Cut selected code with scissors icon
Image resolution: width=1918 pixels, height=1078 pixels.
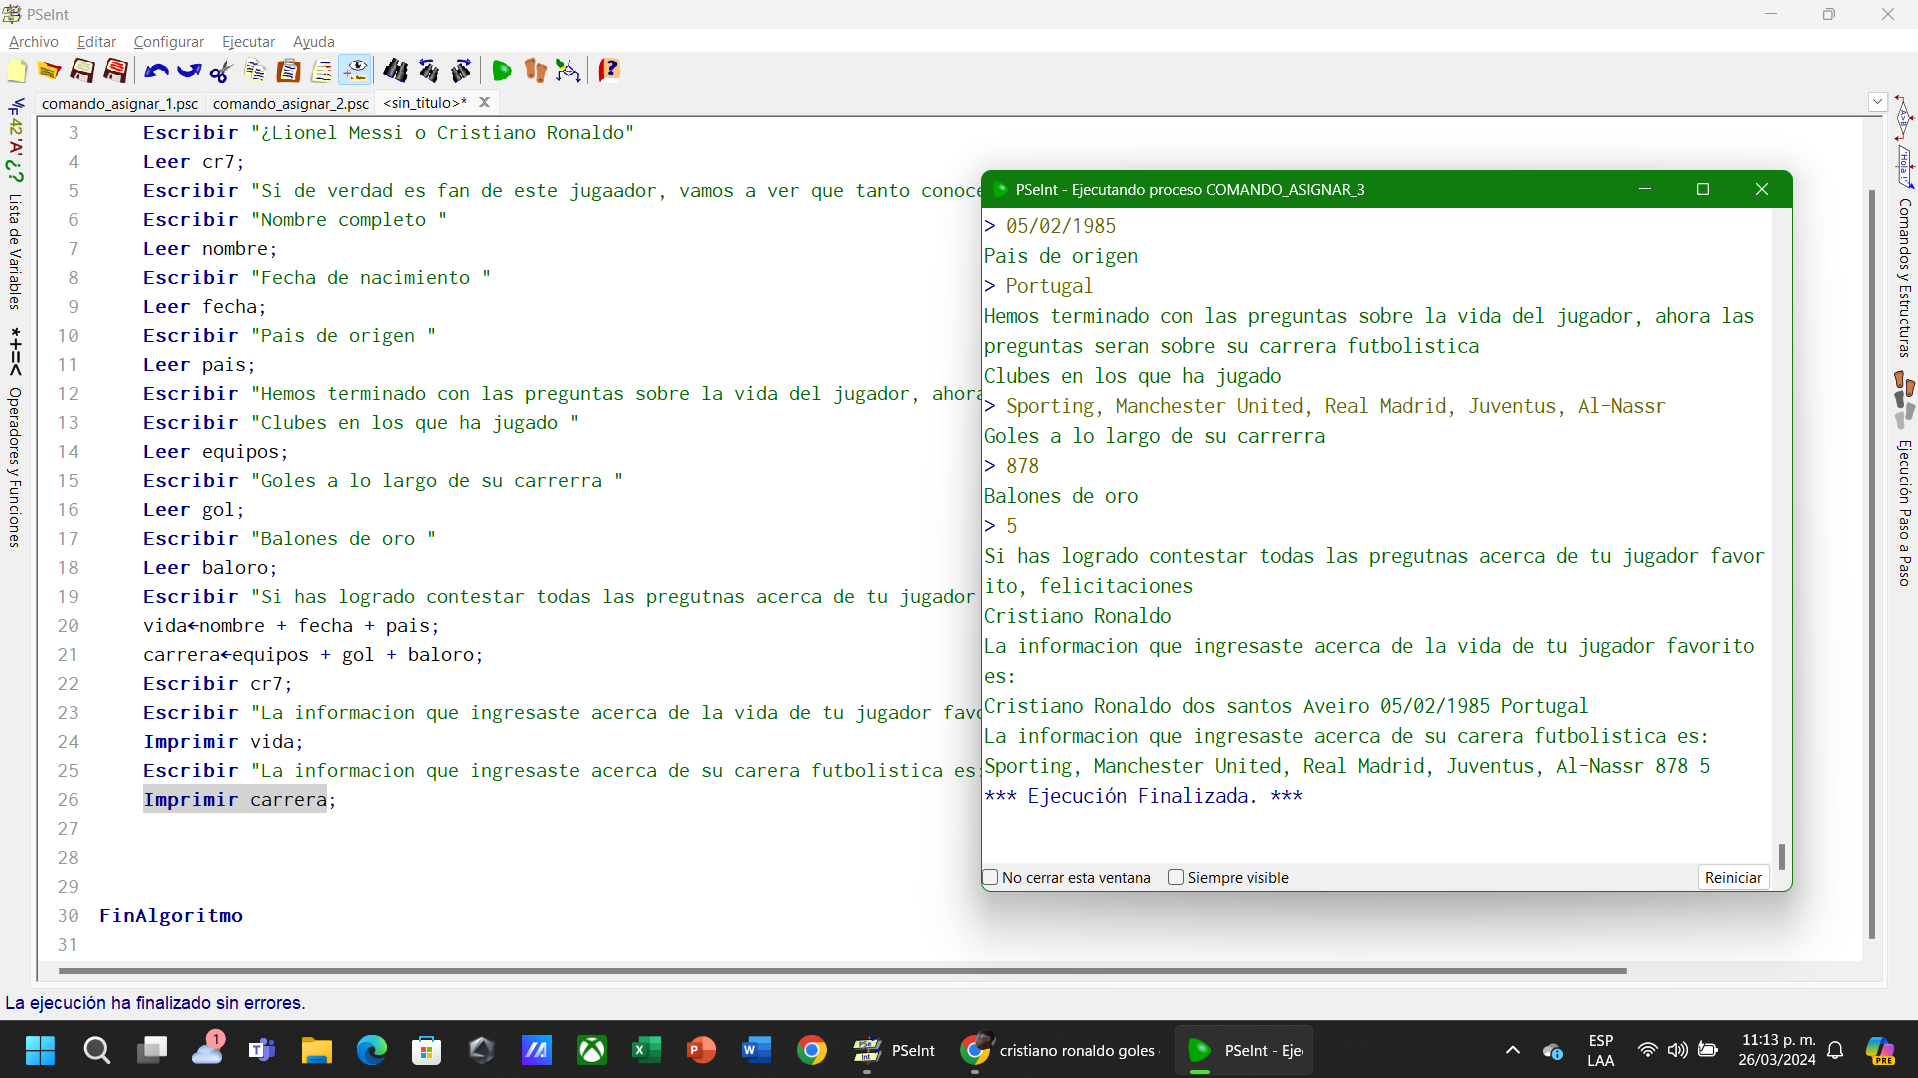click(x=219, y=70)
